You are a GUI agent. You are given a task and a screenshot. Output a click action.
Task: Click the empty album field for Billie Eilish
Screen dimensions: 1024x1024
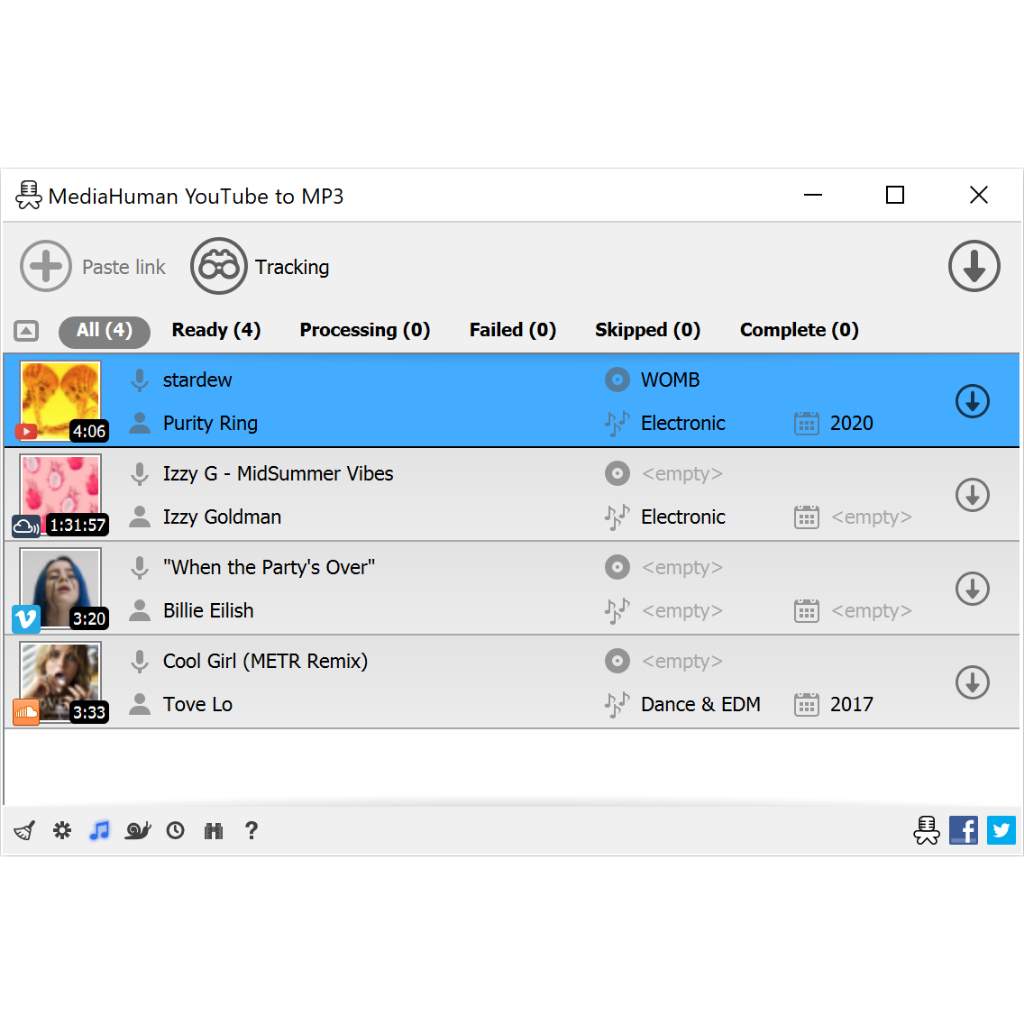coord(682,568)
